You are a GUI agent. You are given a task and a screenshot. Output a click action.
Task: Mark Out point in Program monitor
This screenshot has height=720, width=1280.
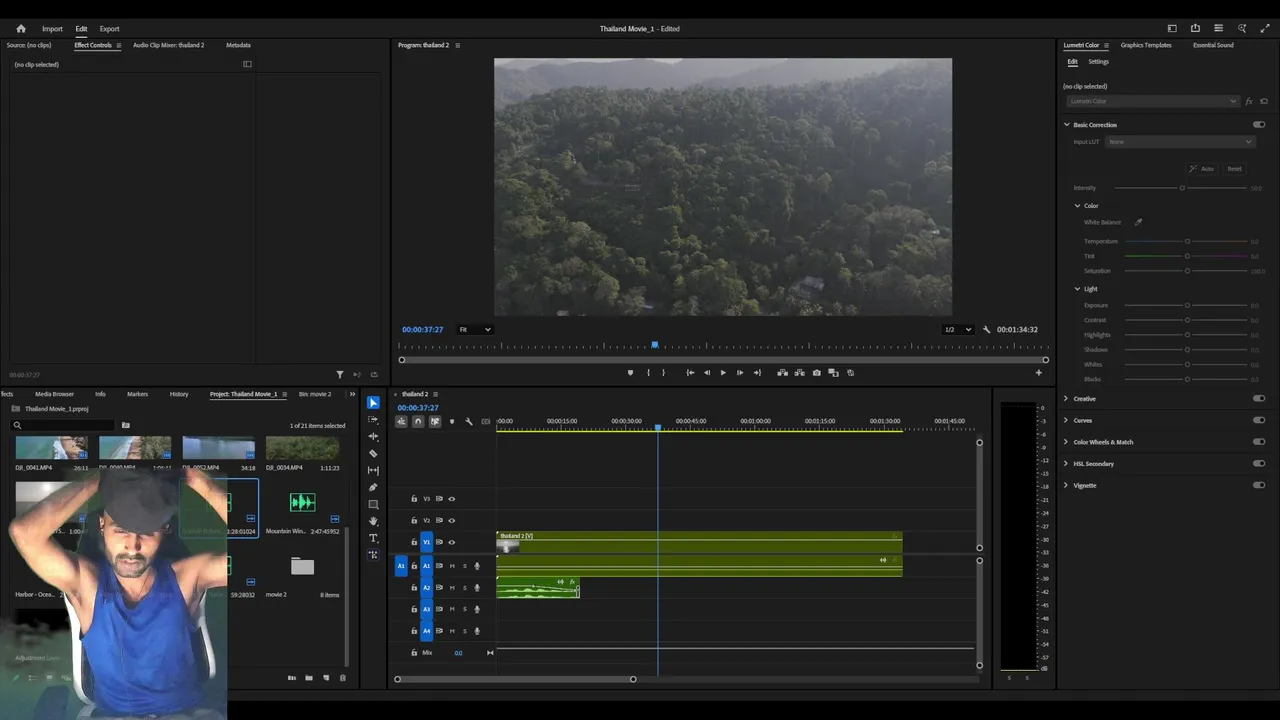663,373
